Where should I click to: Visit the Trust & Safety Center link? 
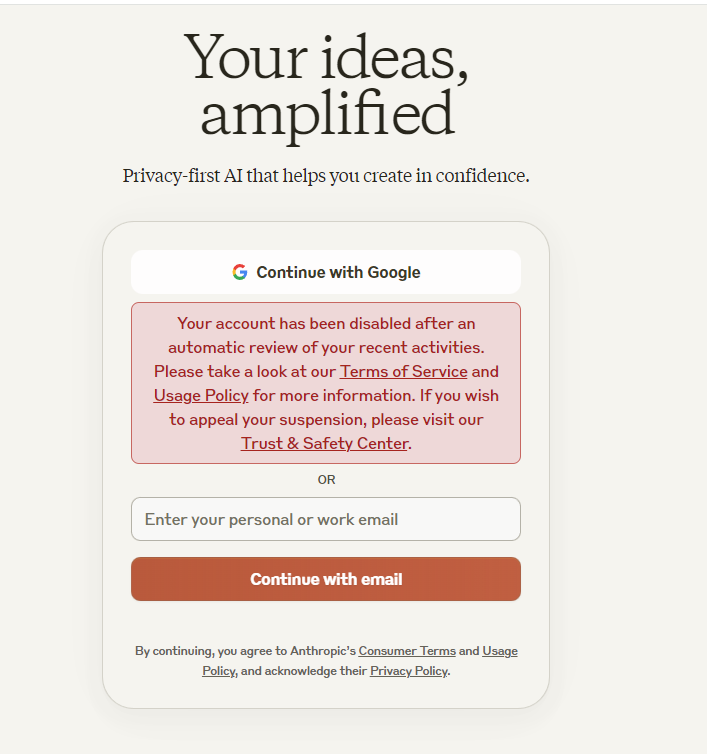click(x=325, y=443)
